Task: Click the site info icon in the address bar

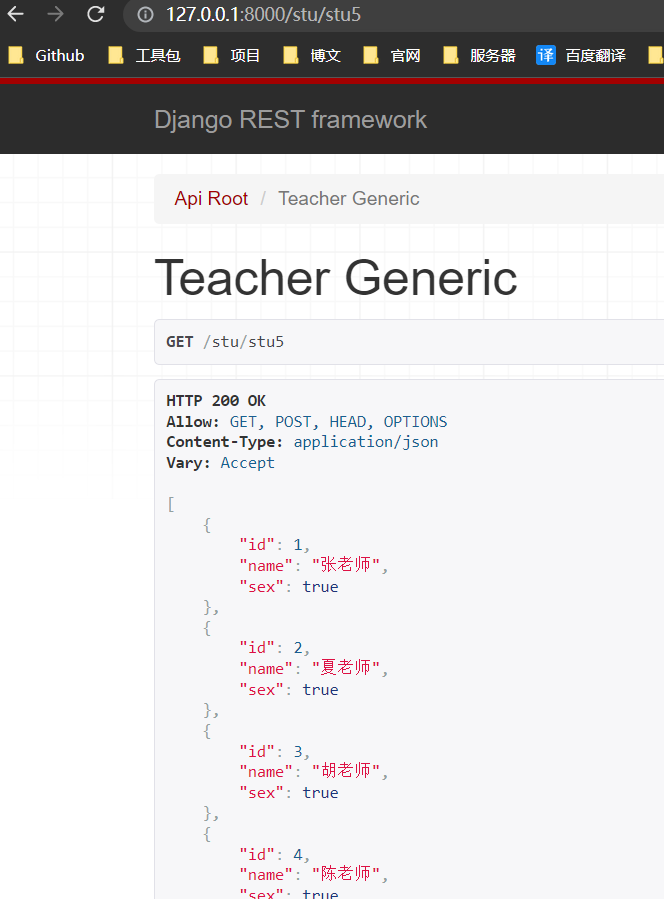Action: tap(146, 14)
